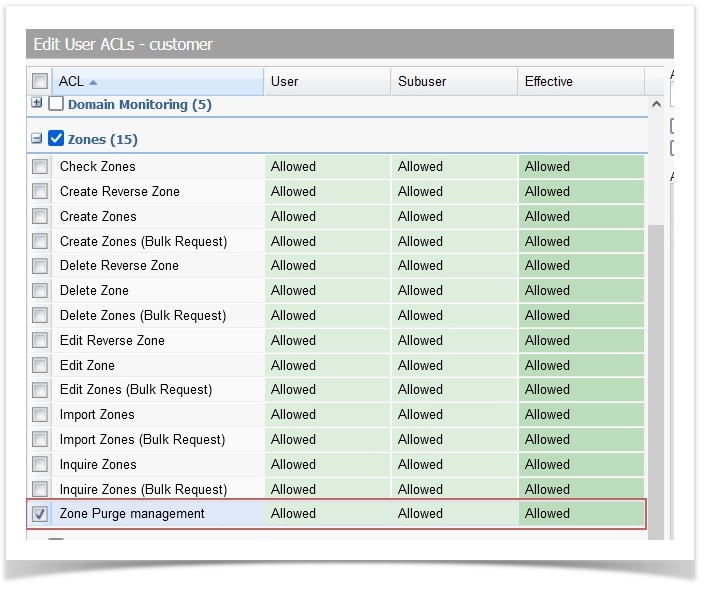This screenshot has height=589, width=708.
Task: Expand the Domain Monitoring group
Action: pyautogui.click(x=37, y=103)
